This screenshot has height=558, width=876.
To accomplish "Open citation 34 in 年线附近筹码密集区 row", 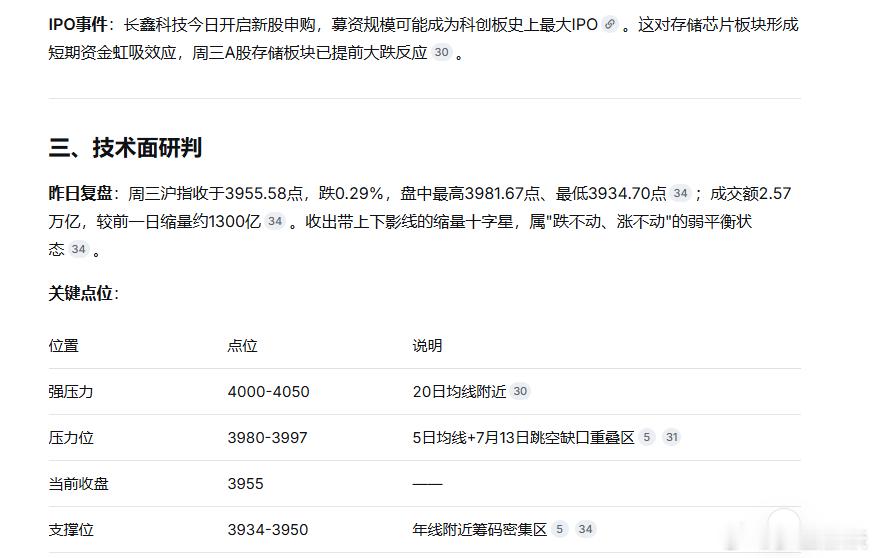I will click(x=585, y=530).
